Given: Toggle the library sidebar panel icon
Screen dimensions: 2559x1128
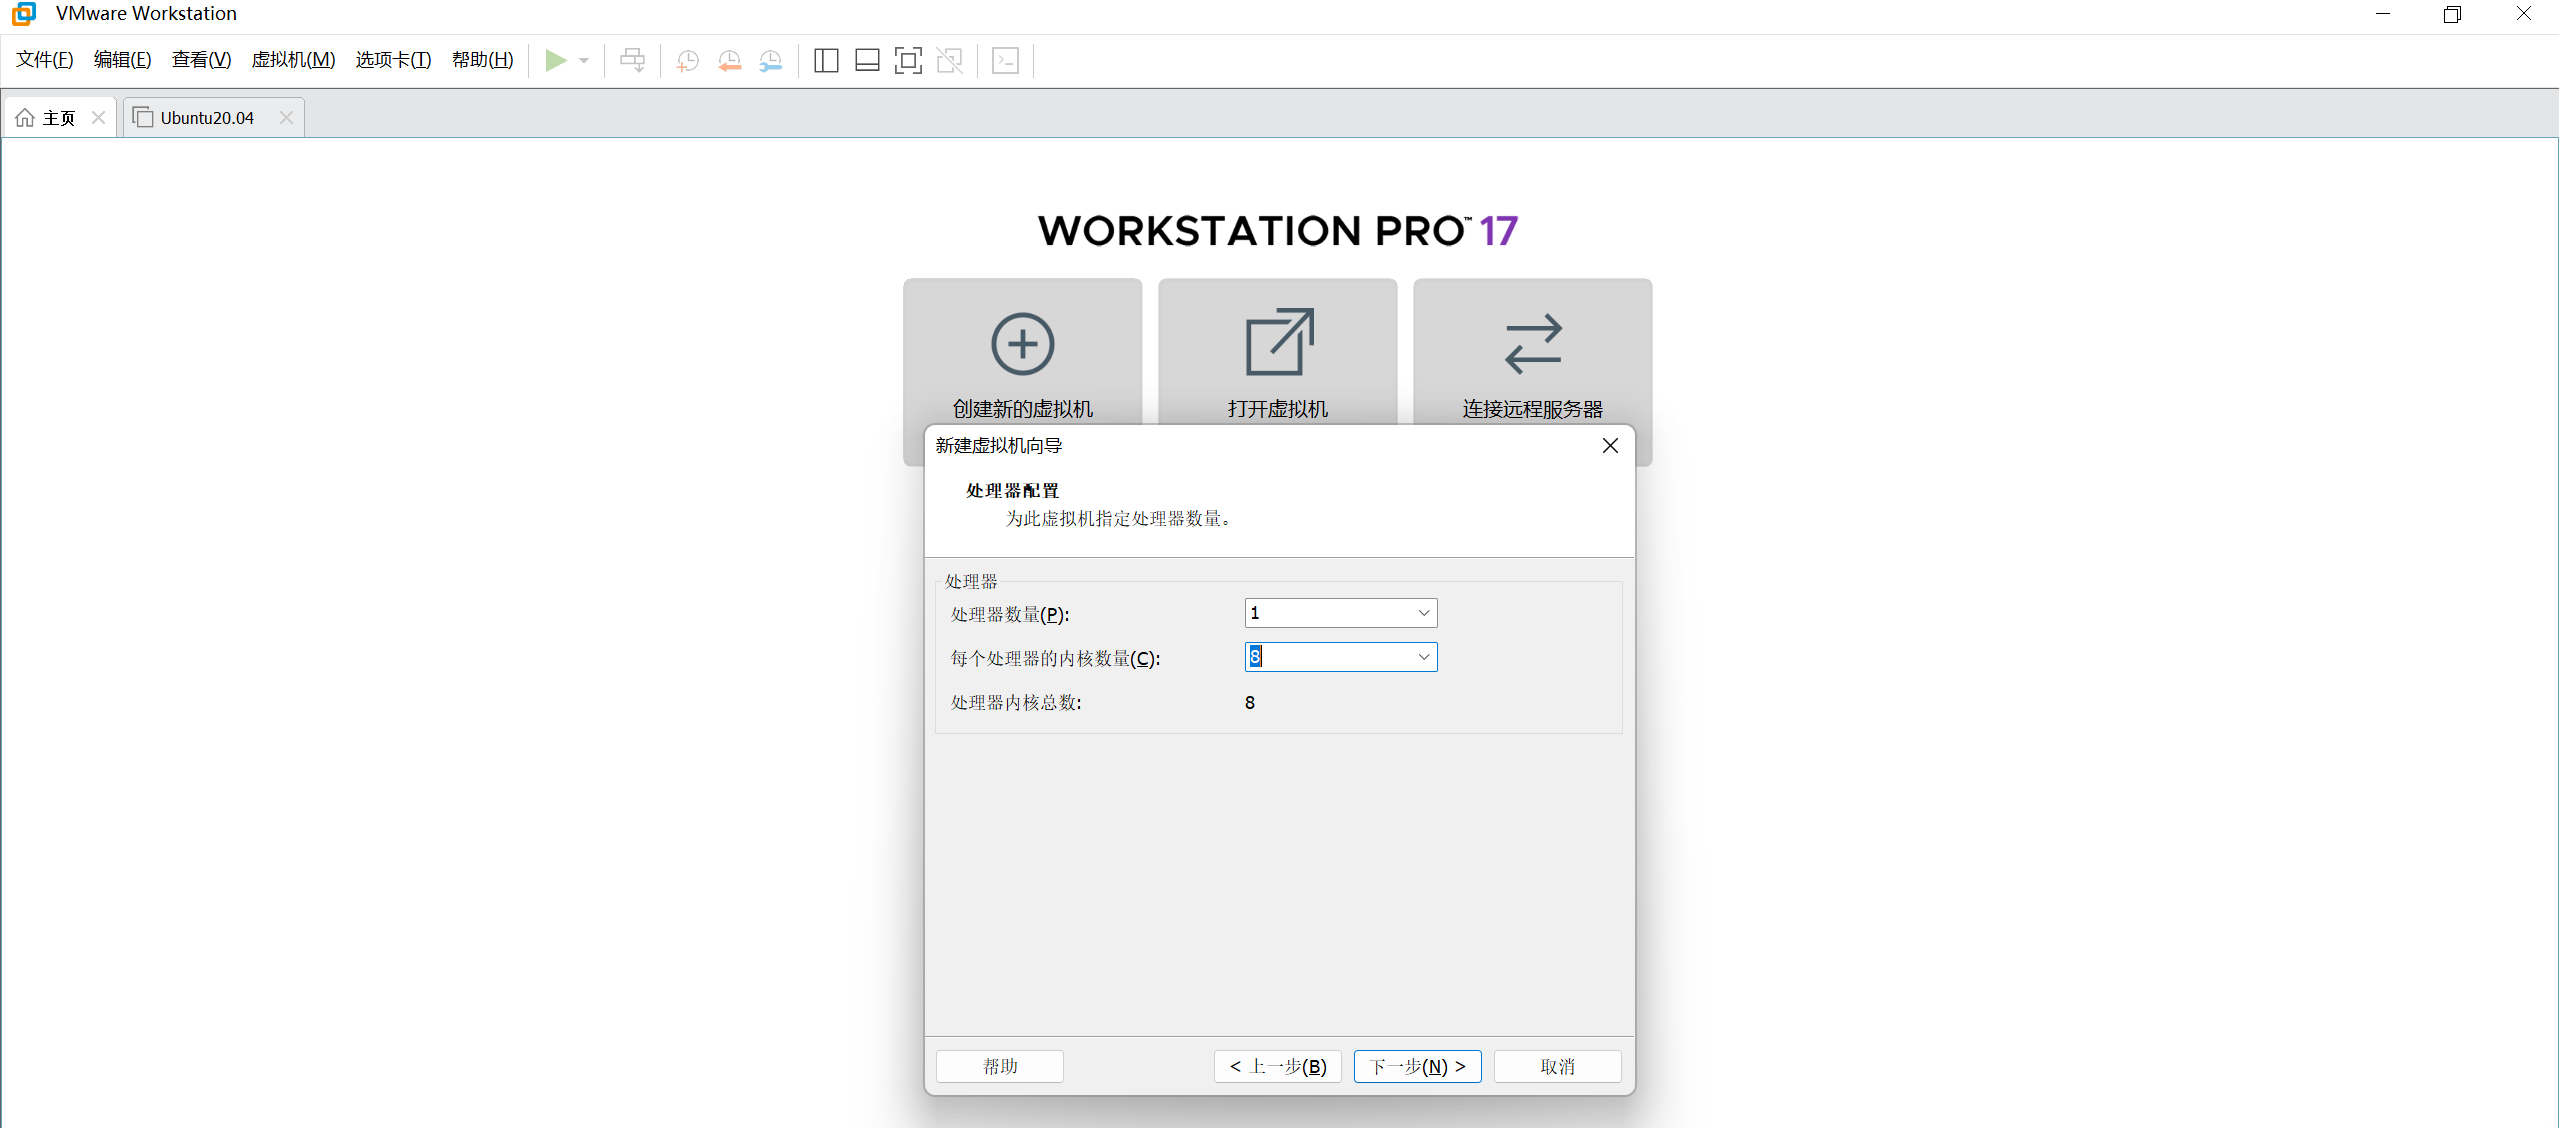Looking at the screenshot, I should pyautogui.click(x=826, y=60).
